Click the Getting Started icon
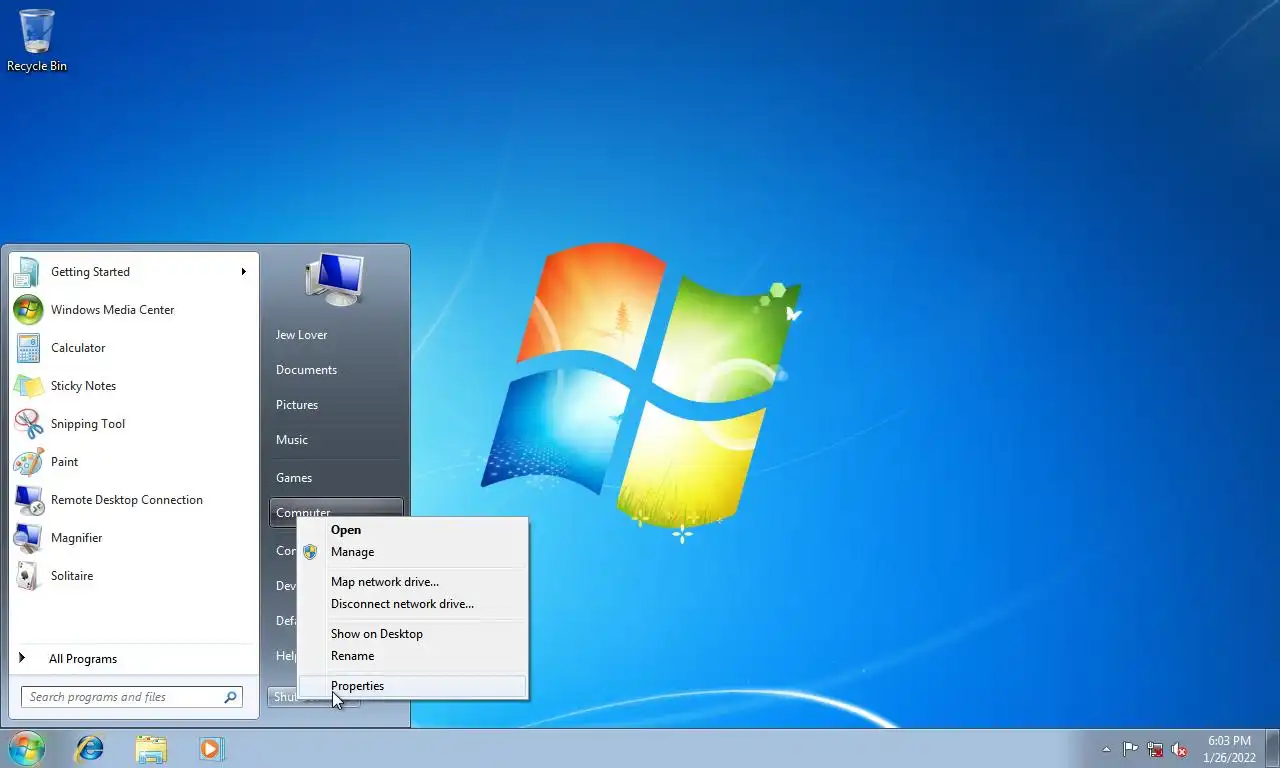This screenshot has width=1280, height=768. [x=28, y=272]
